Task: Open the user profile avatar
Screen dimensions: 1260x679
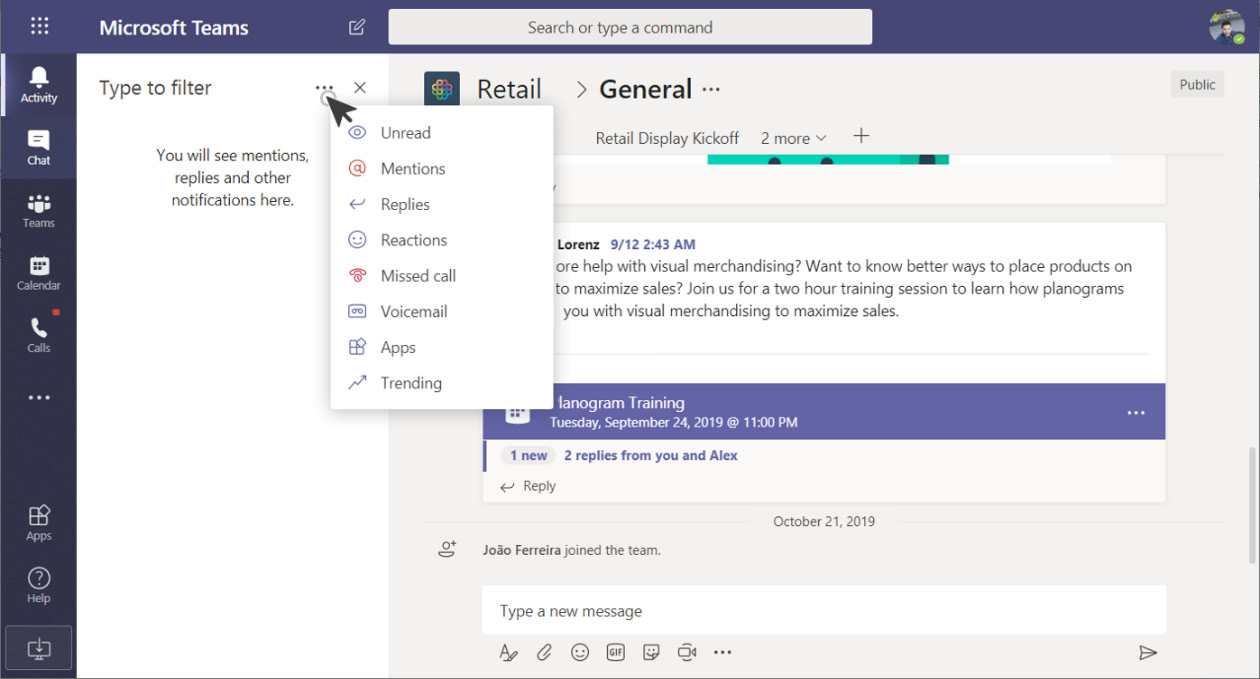Action: click(1226, 27)
